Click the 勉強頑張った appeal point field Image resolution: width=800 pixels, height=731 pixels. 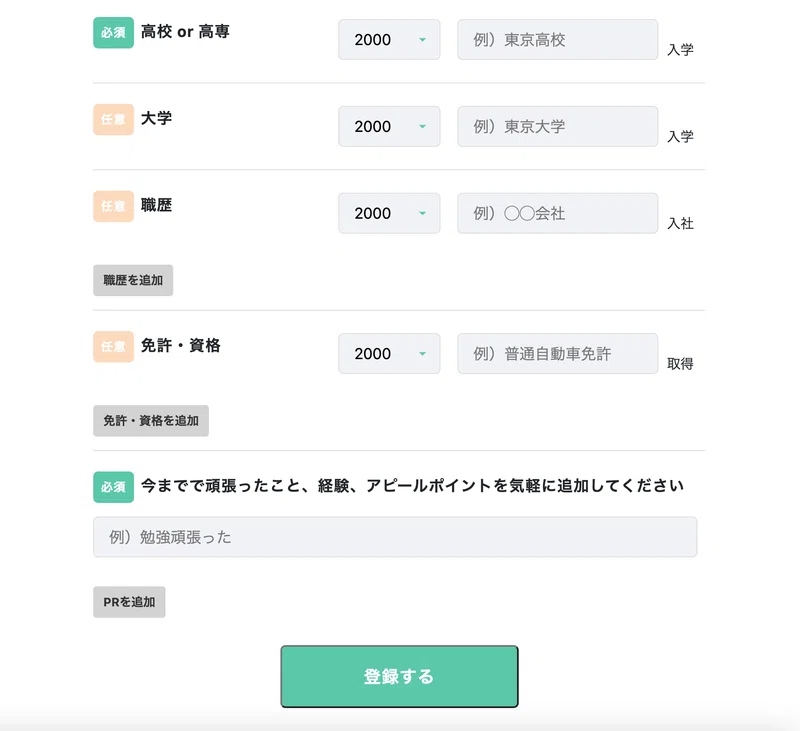395,537
